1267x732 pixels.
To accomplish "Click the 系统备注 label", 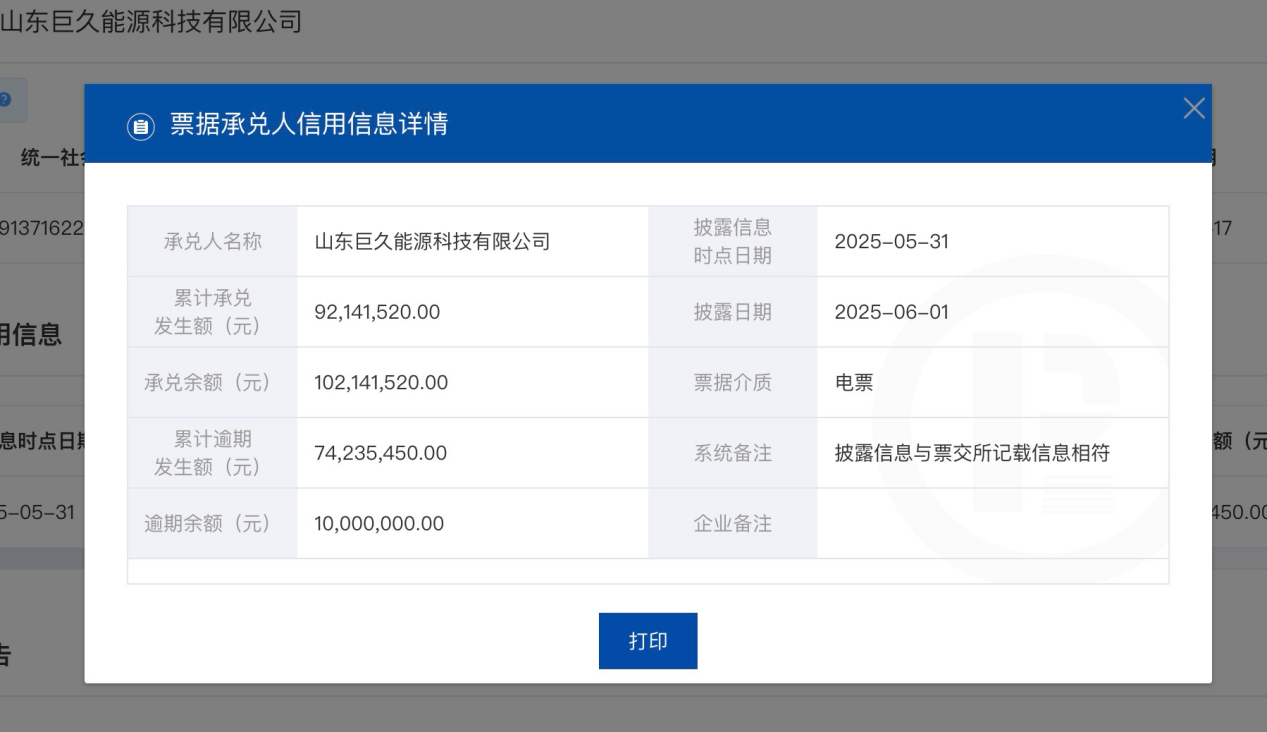I will click(x=733, y=453).
